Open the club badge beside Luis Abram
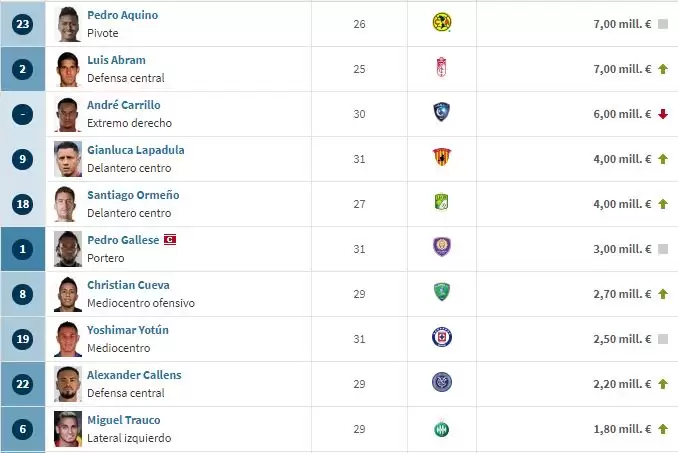Screen dimensions: 678x453 click(441, 68)
